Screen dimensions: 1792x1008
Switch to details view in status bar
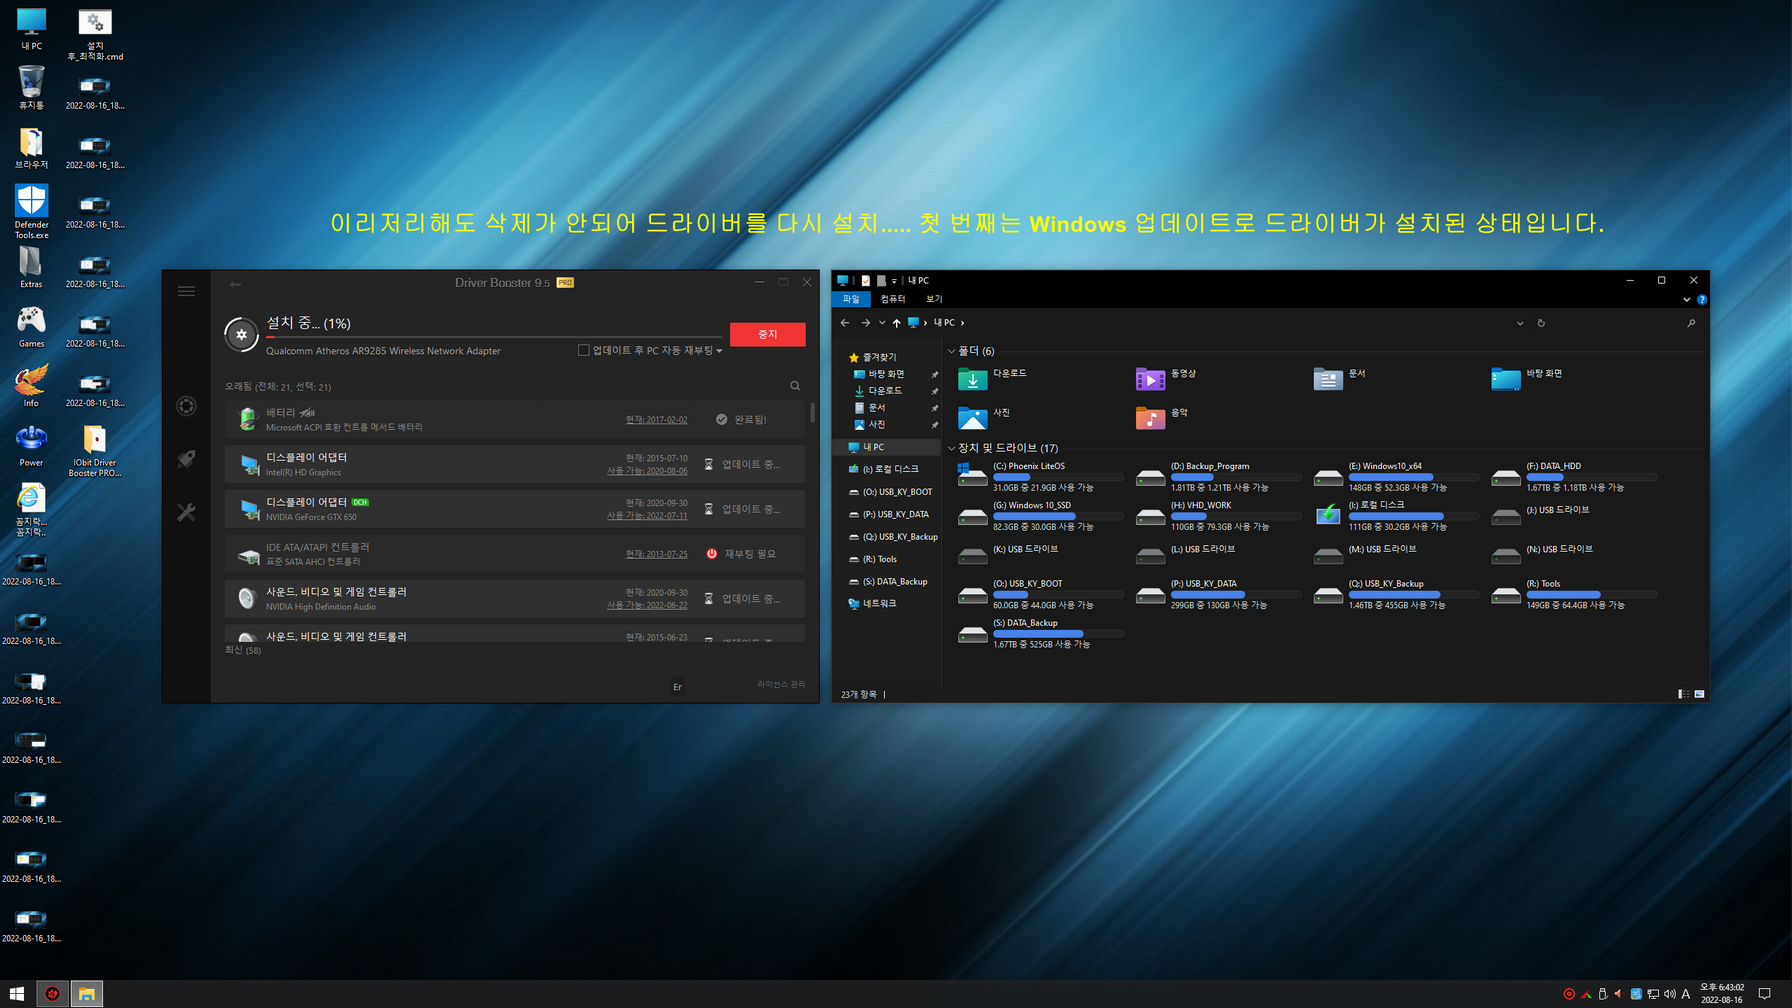(1684, 694)
